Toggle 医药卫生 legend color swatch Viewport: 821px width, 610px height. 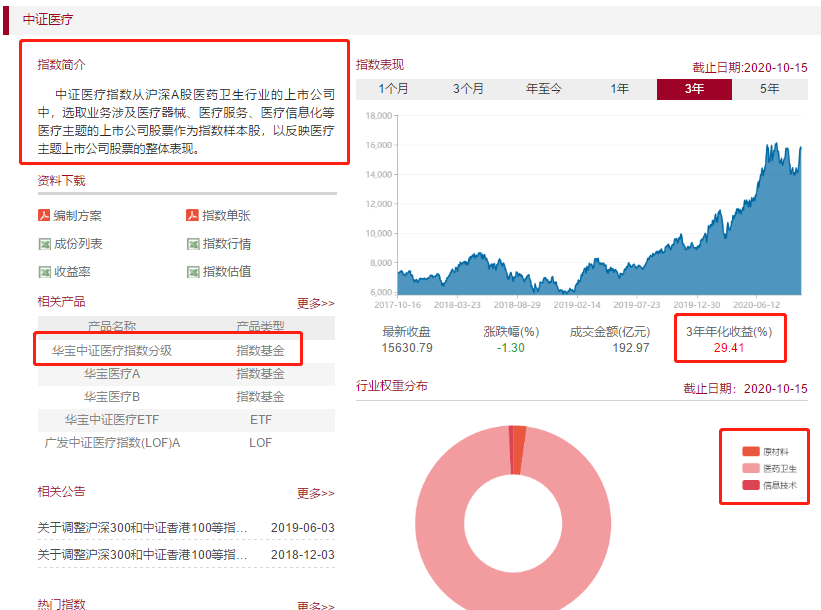click(x=751, y=468)
